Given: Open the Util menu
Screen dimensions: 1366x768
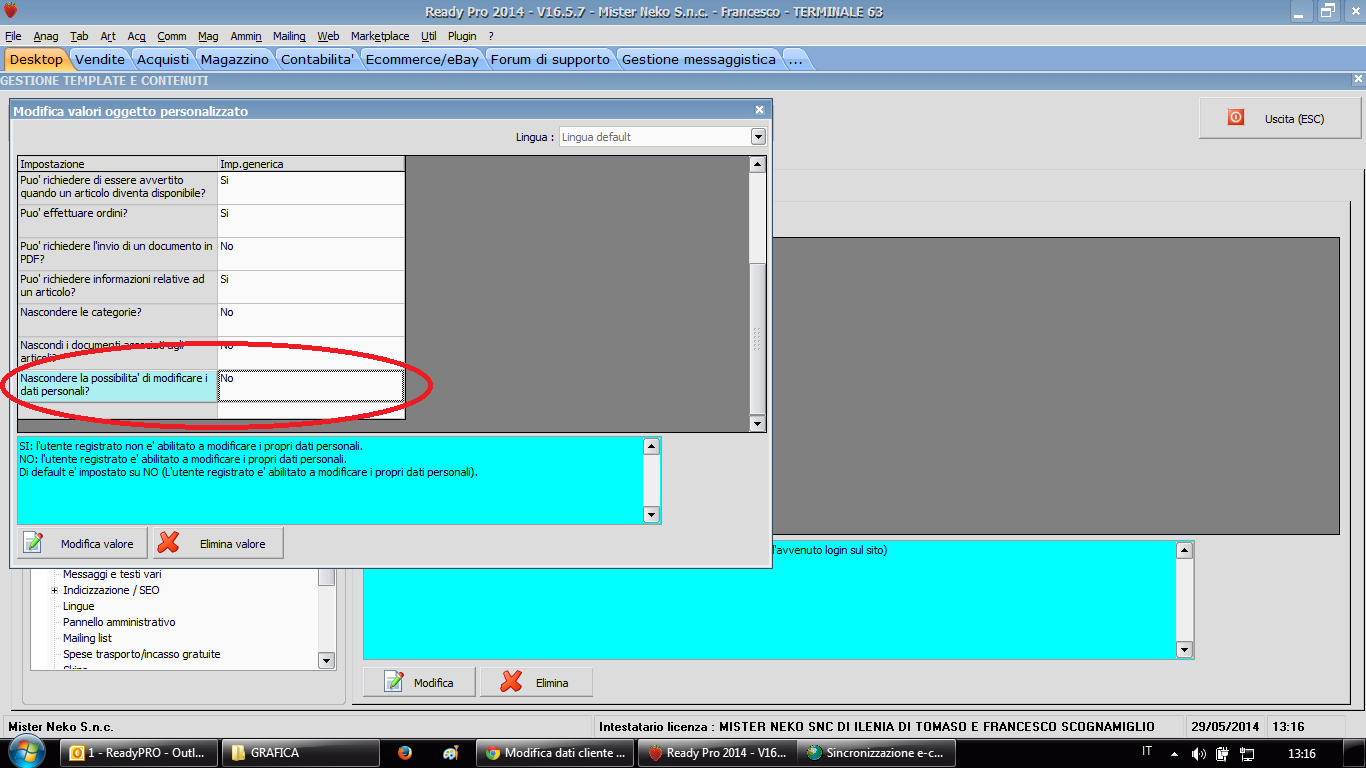Looking at the screenshot, I should (429, 36).
